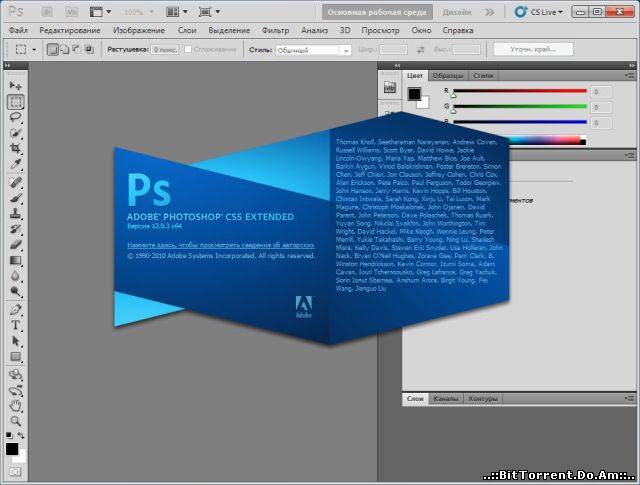Image resolution: width=640 pixels, height=485 pixels.
Task: Open the Изображение menu
Action: pyautogui.click(x=139, y=30)
